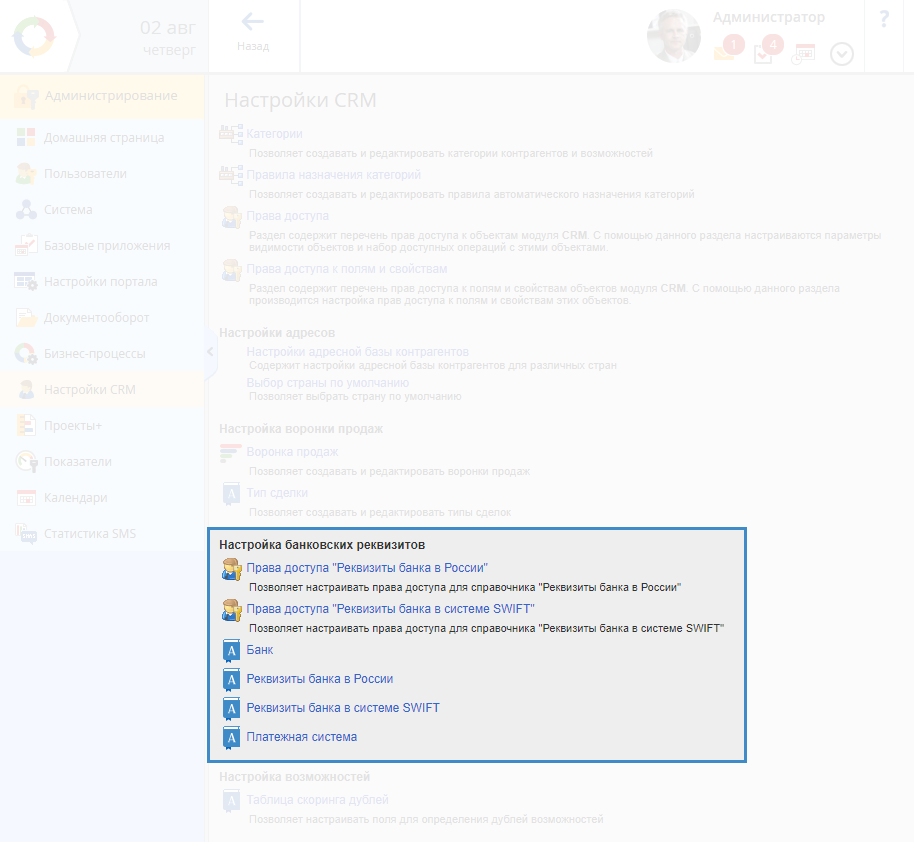Click the ELMA logo icon
This screenshot has height=842, width=914.
coord(36,37)
